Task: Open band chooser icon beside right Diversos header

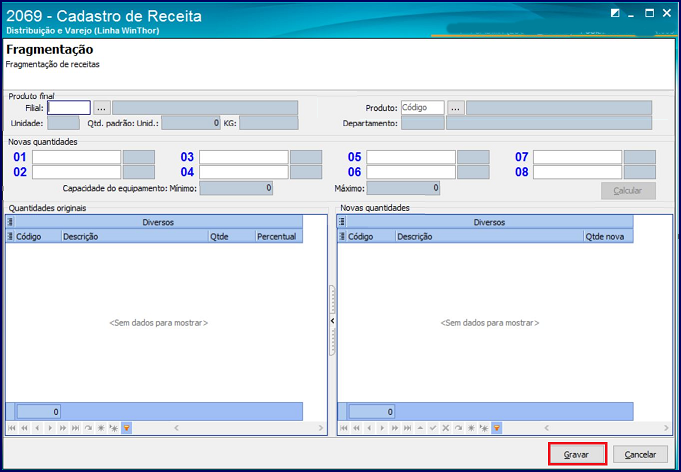Action: point(342,222)
